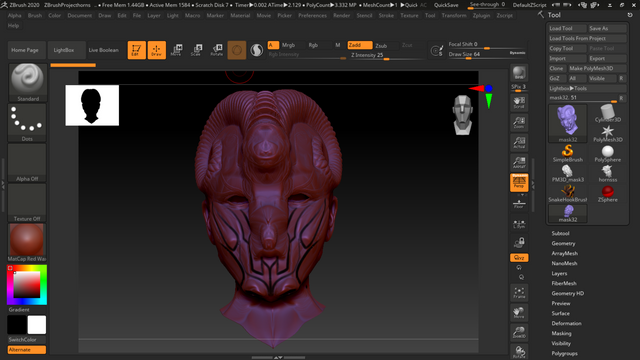Select the SimpleBrush tool
Viewport: 640px width, 360px height.
[567, 153]
